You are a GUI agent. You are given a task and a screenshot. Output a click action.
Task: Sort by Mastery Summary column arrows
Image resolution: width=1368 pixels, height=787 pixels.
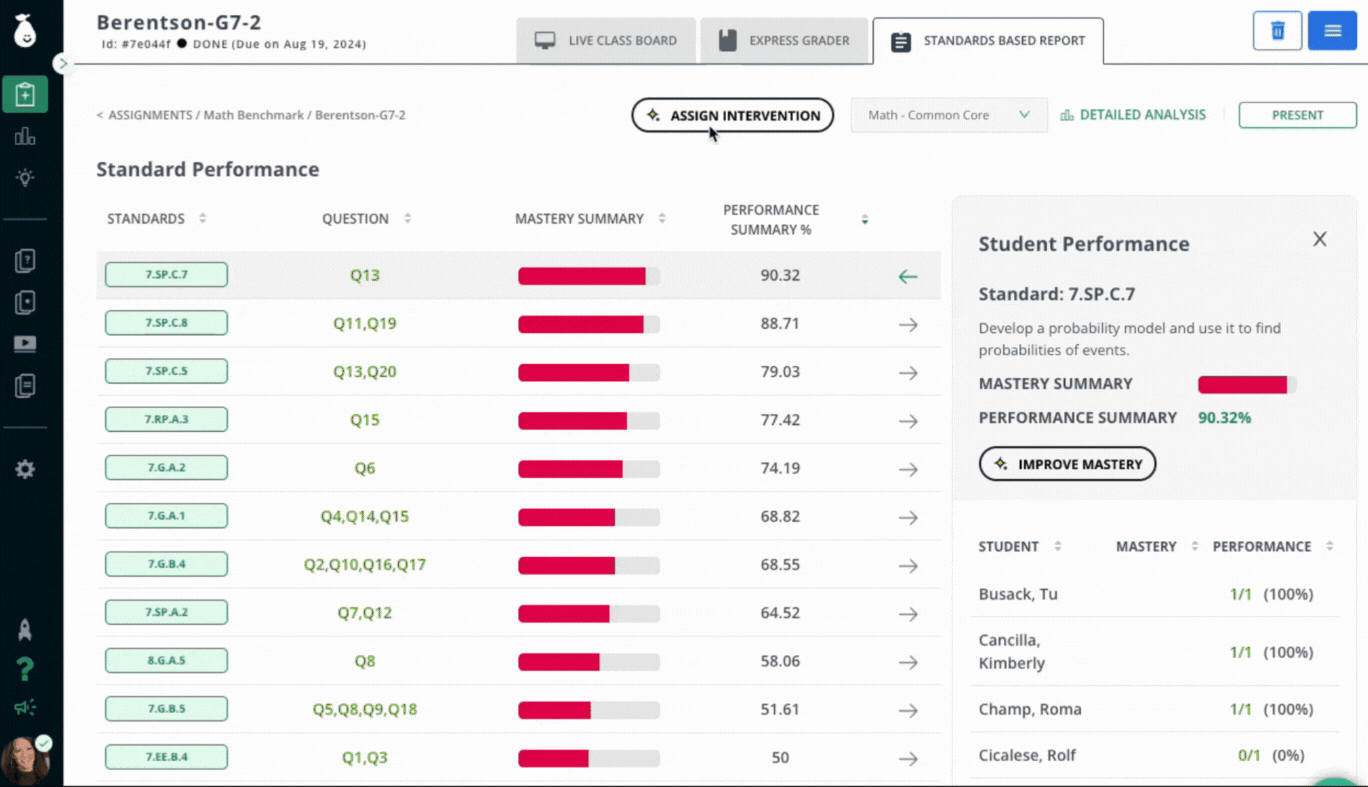pyautogui.click(x=662, y=218)
